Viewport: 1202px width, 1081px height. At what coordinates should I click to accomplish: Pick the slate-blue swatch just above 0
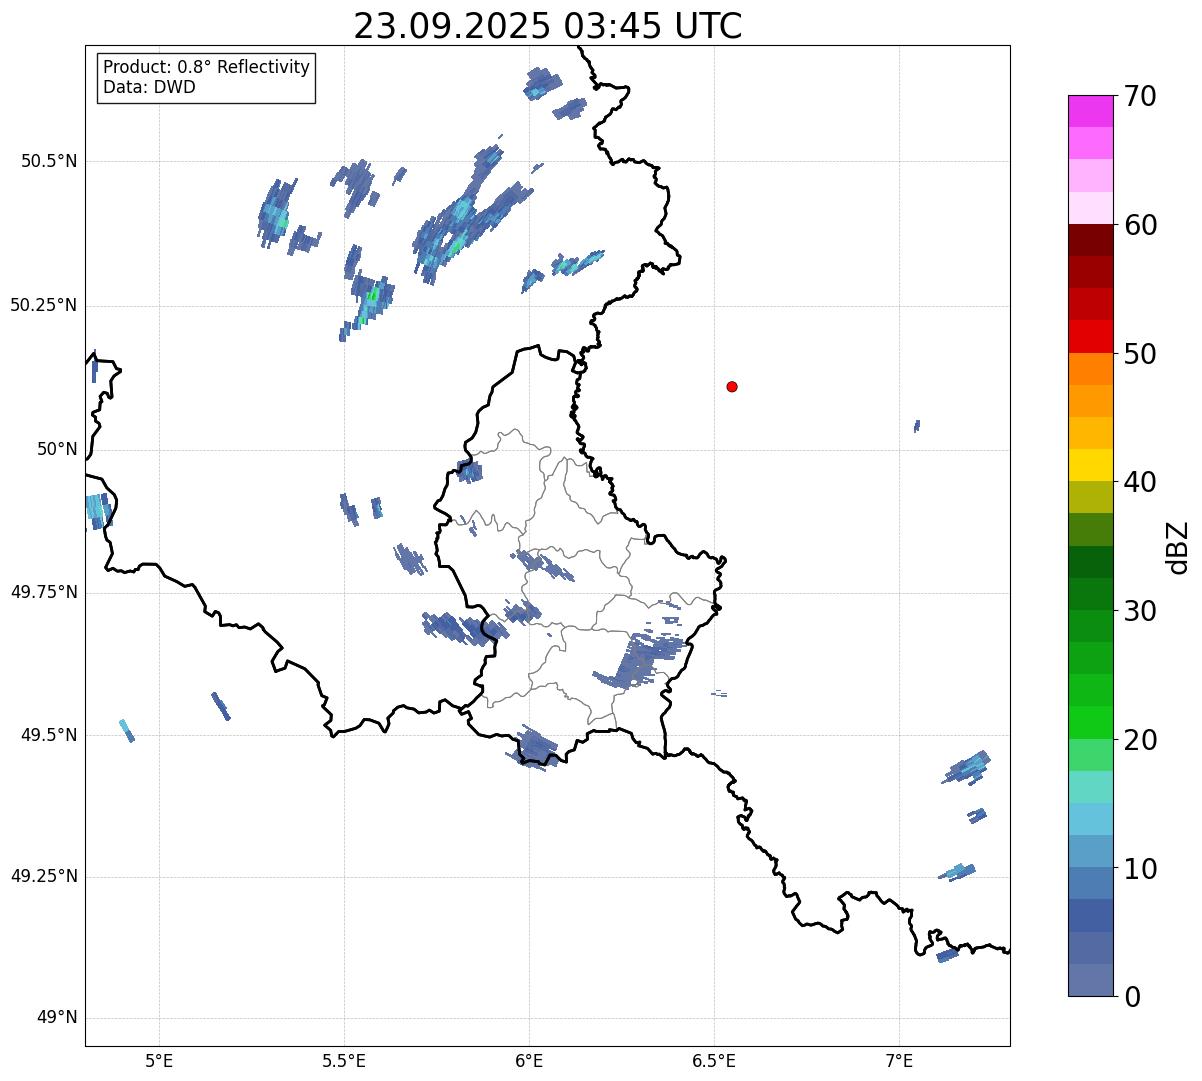click(x=1090, y=980)
